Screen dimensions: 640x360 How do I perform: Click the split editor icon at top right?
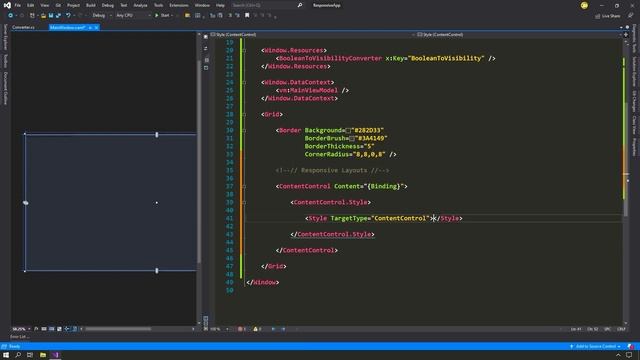[626, 35]
